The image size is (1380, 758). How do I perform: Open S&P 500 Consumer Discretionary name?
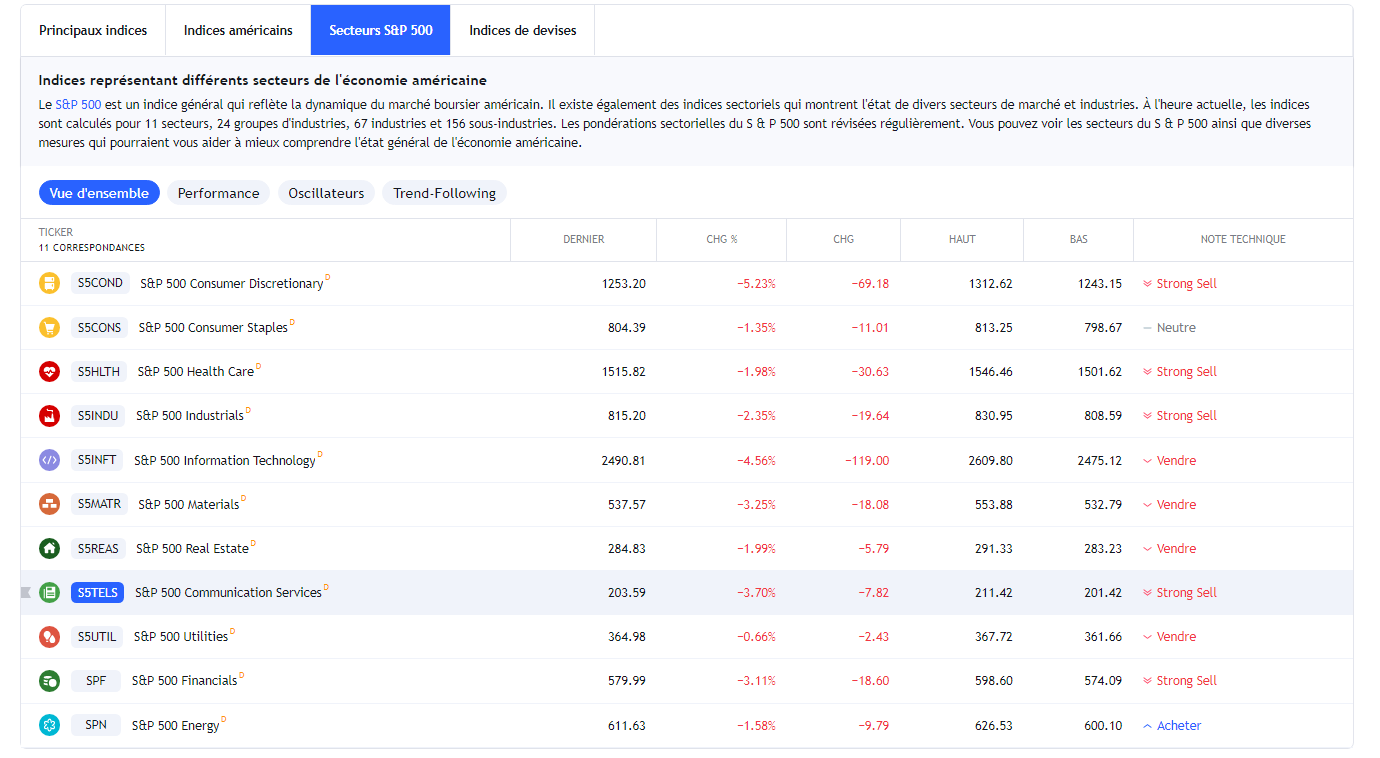tap(232, 284)
